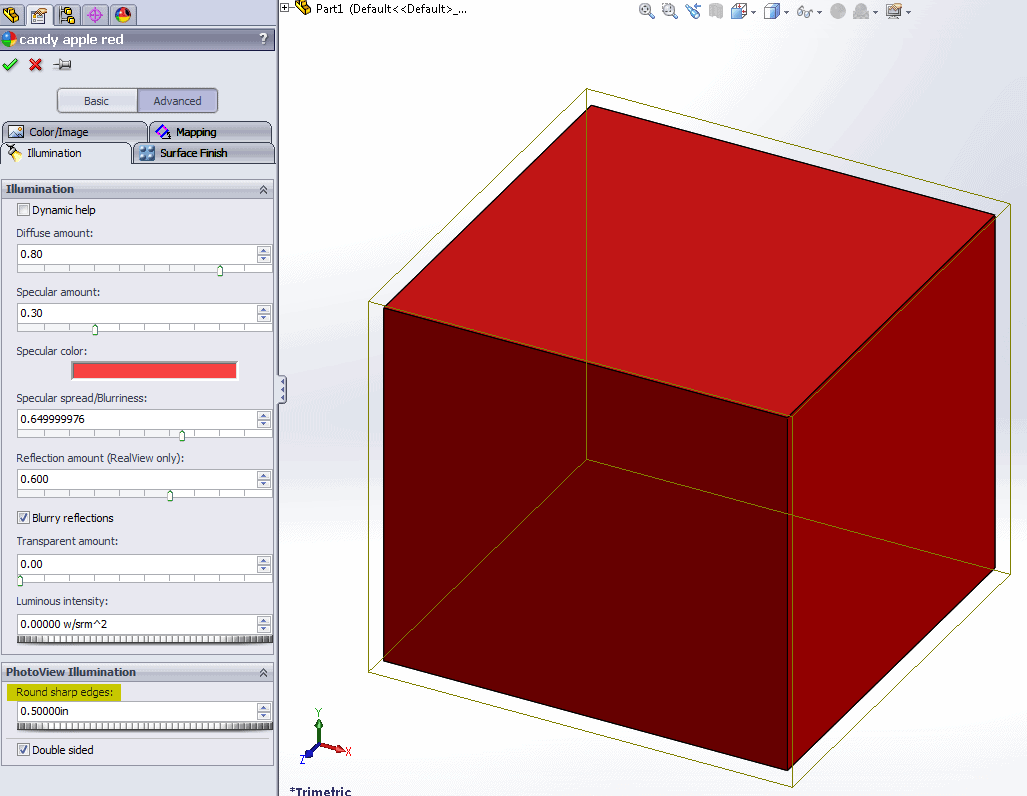Open the DisplayManager colored sphere tab

click(122, 14)
